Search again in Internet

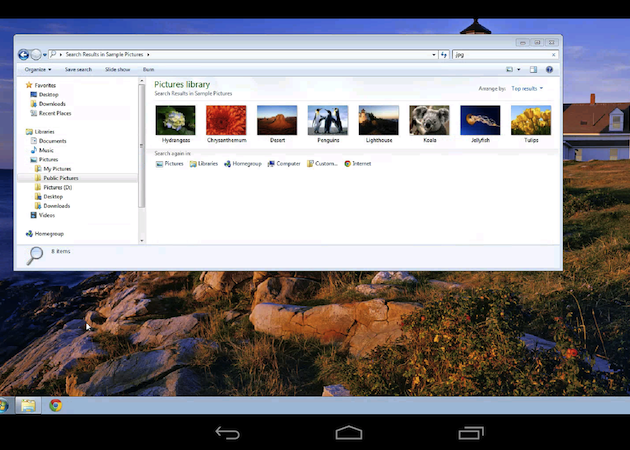point(357,163)
